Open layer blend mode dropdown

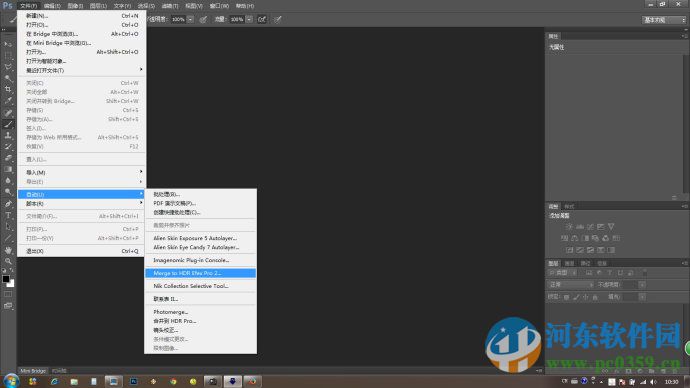point(571,285)
